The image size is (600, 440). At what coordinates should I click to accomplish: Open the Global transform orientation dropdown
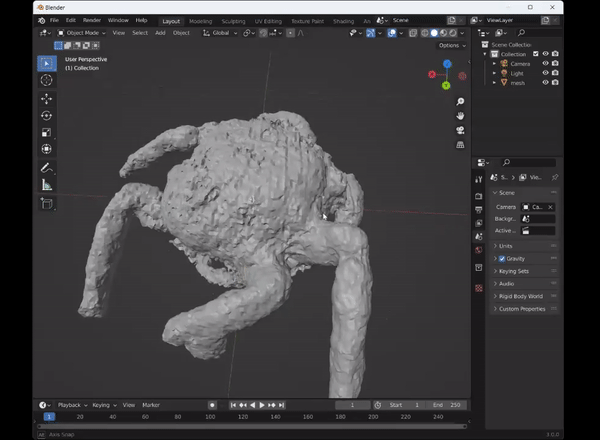coord(222,33)
